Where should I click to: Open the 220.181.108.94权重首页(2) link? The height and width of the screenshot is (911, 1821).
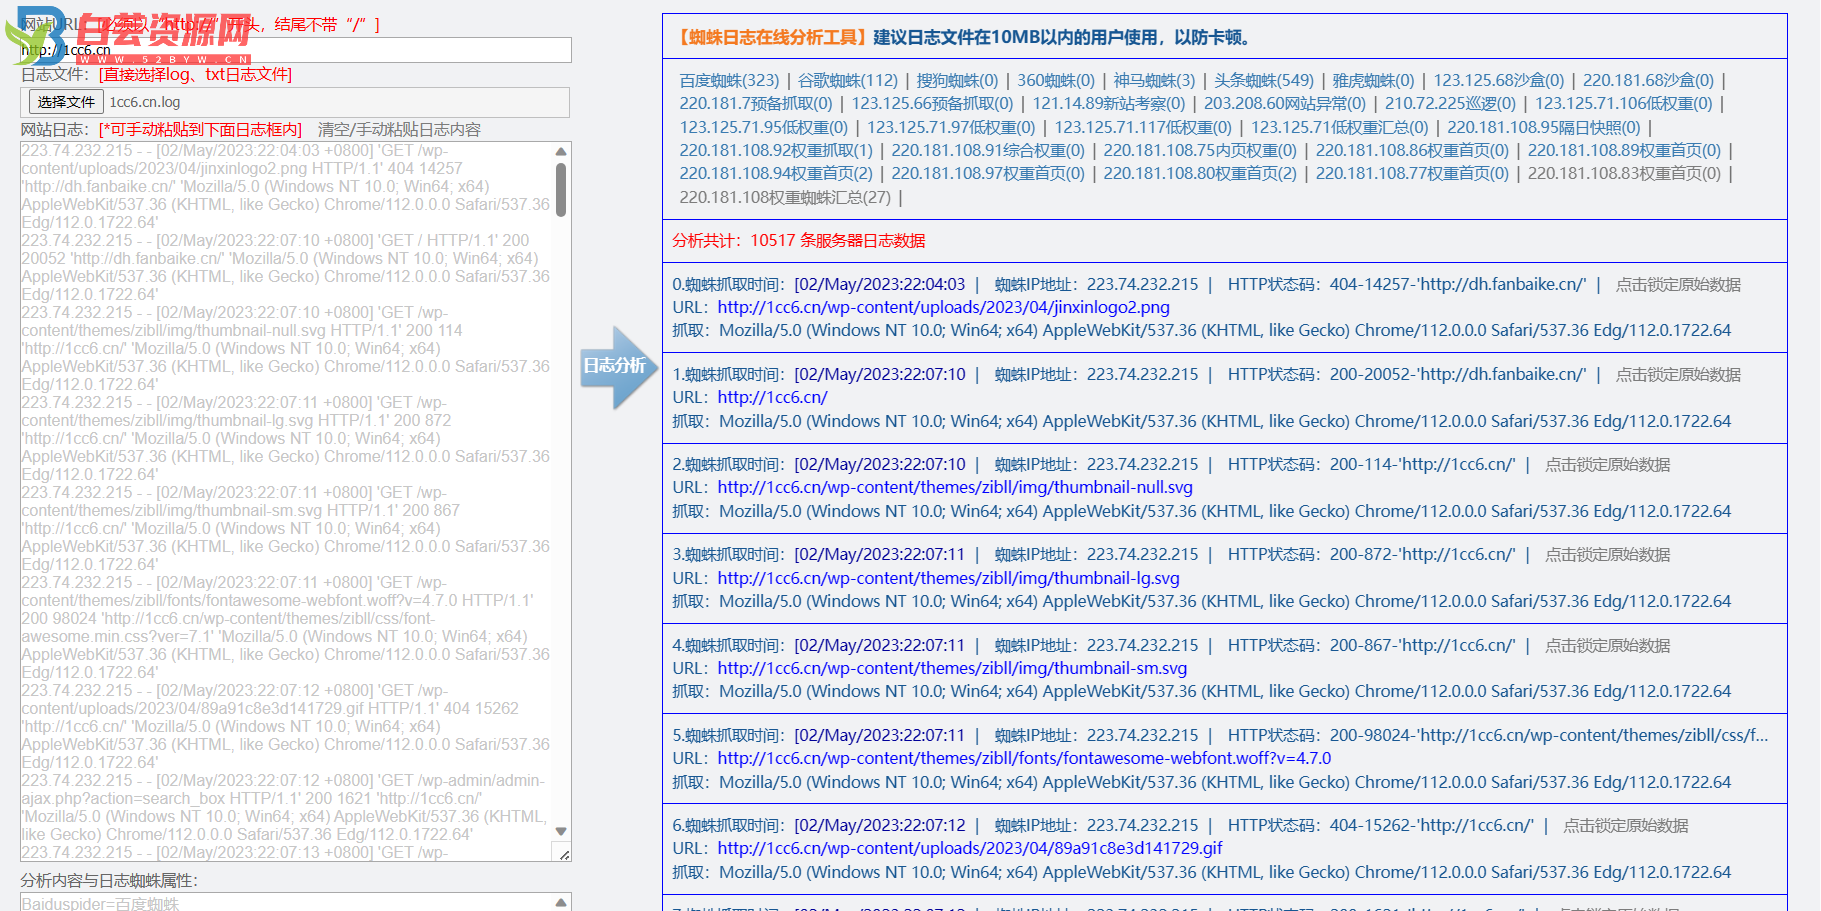776,173
